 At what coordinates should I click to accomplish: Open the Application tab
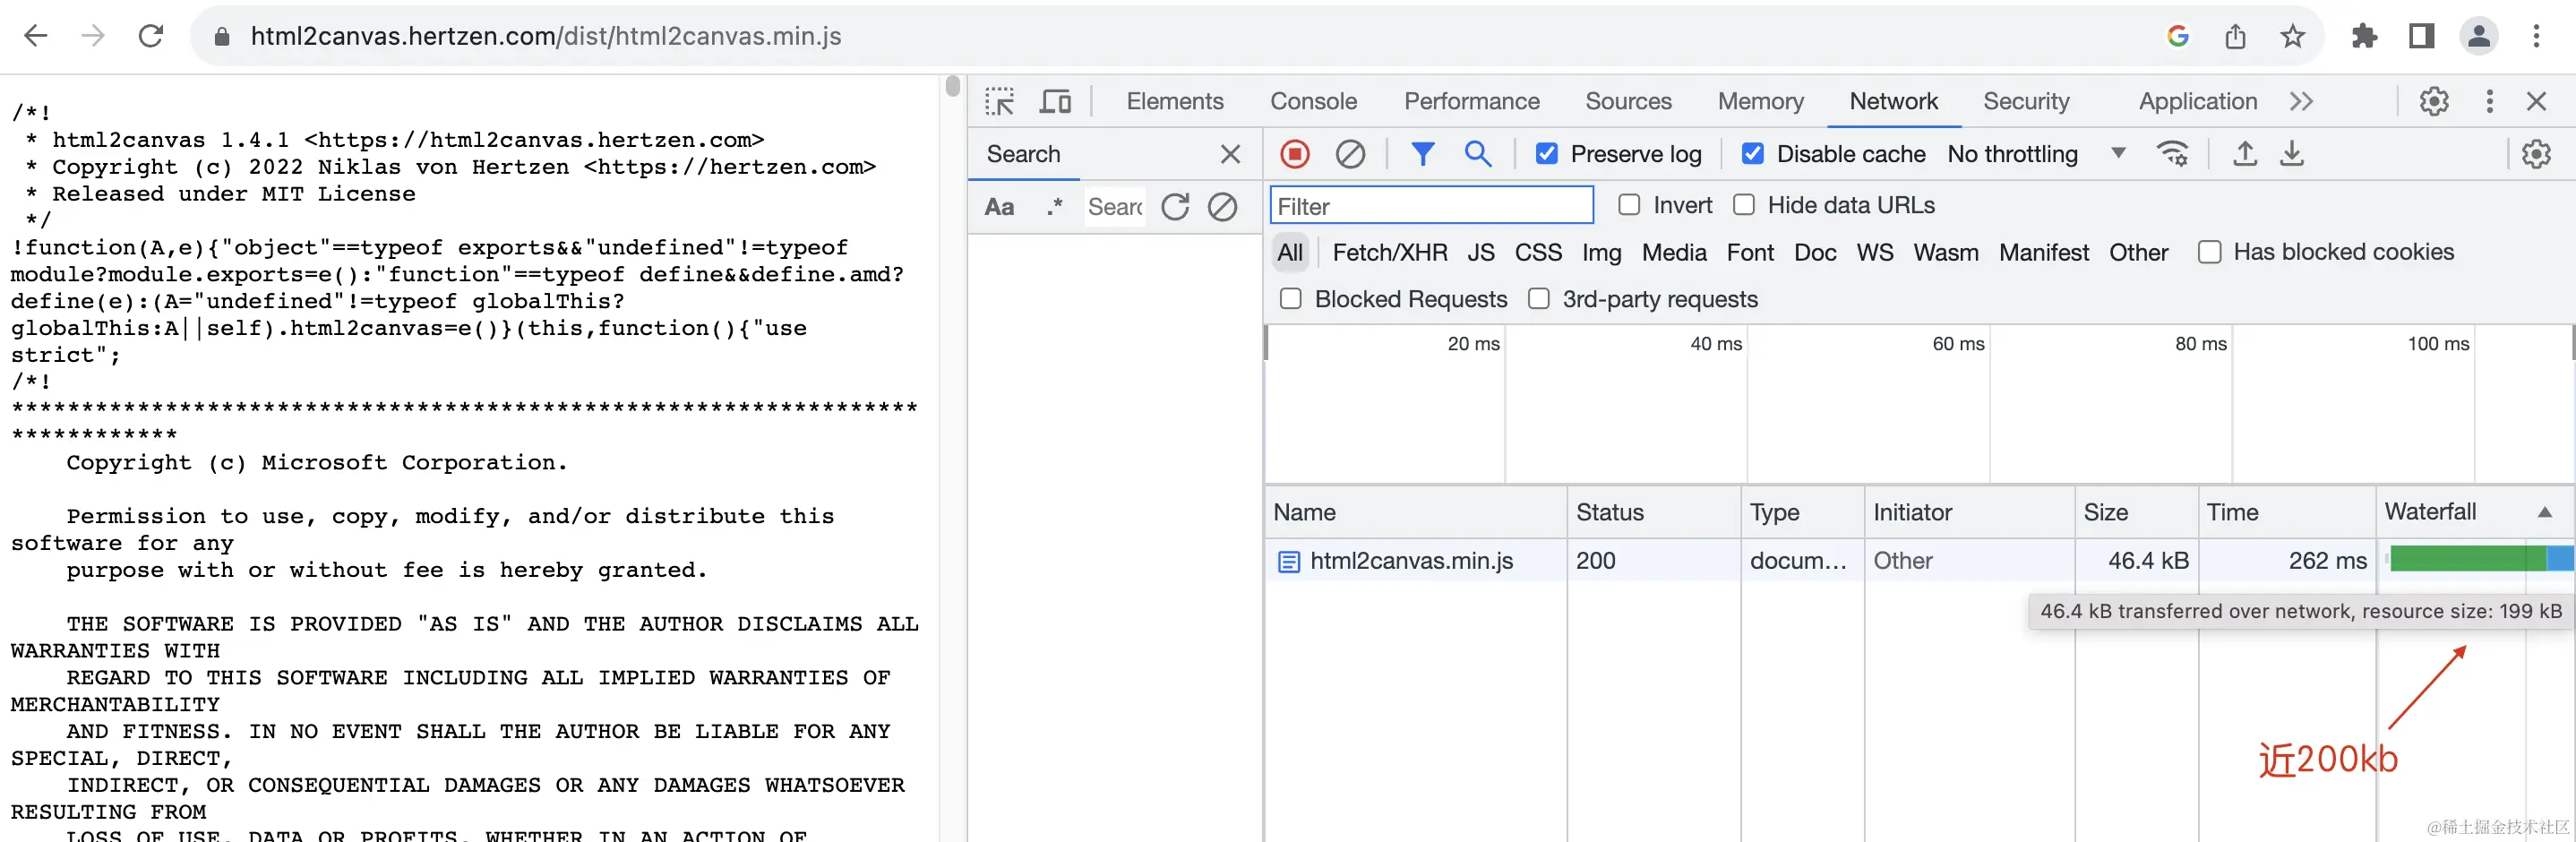tap(2197, 101)
